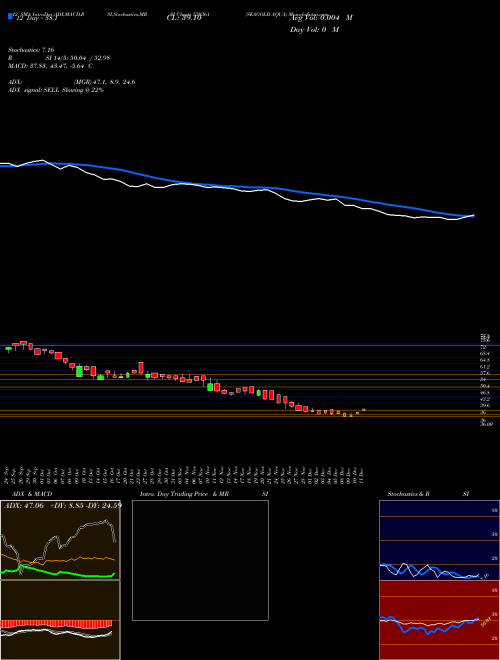Click the red RSI chart panel
The height and width of the screenshot is (660, 500).
point(439,620)
